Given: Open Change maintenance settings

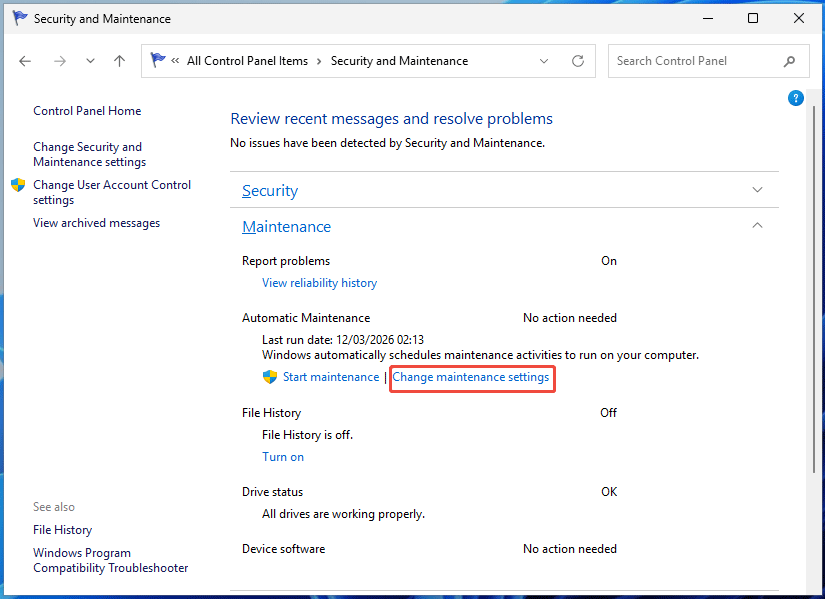Looking at the screenshot, I should [x=471, y=377].
